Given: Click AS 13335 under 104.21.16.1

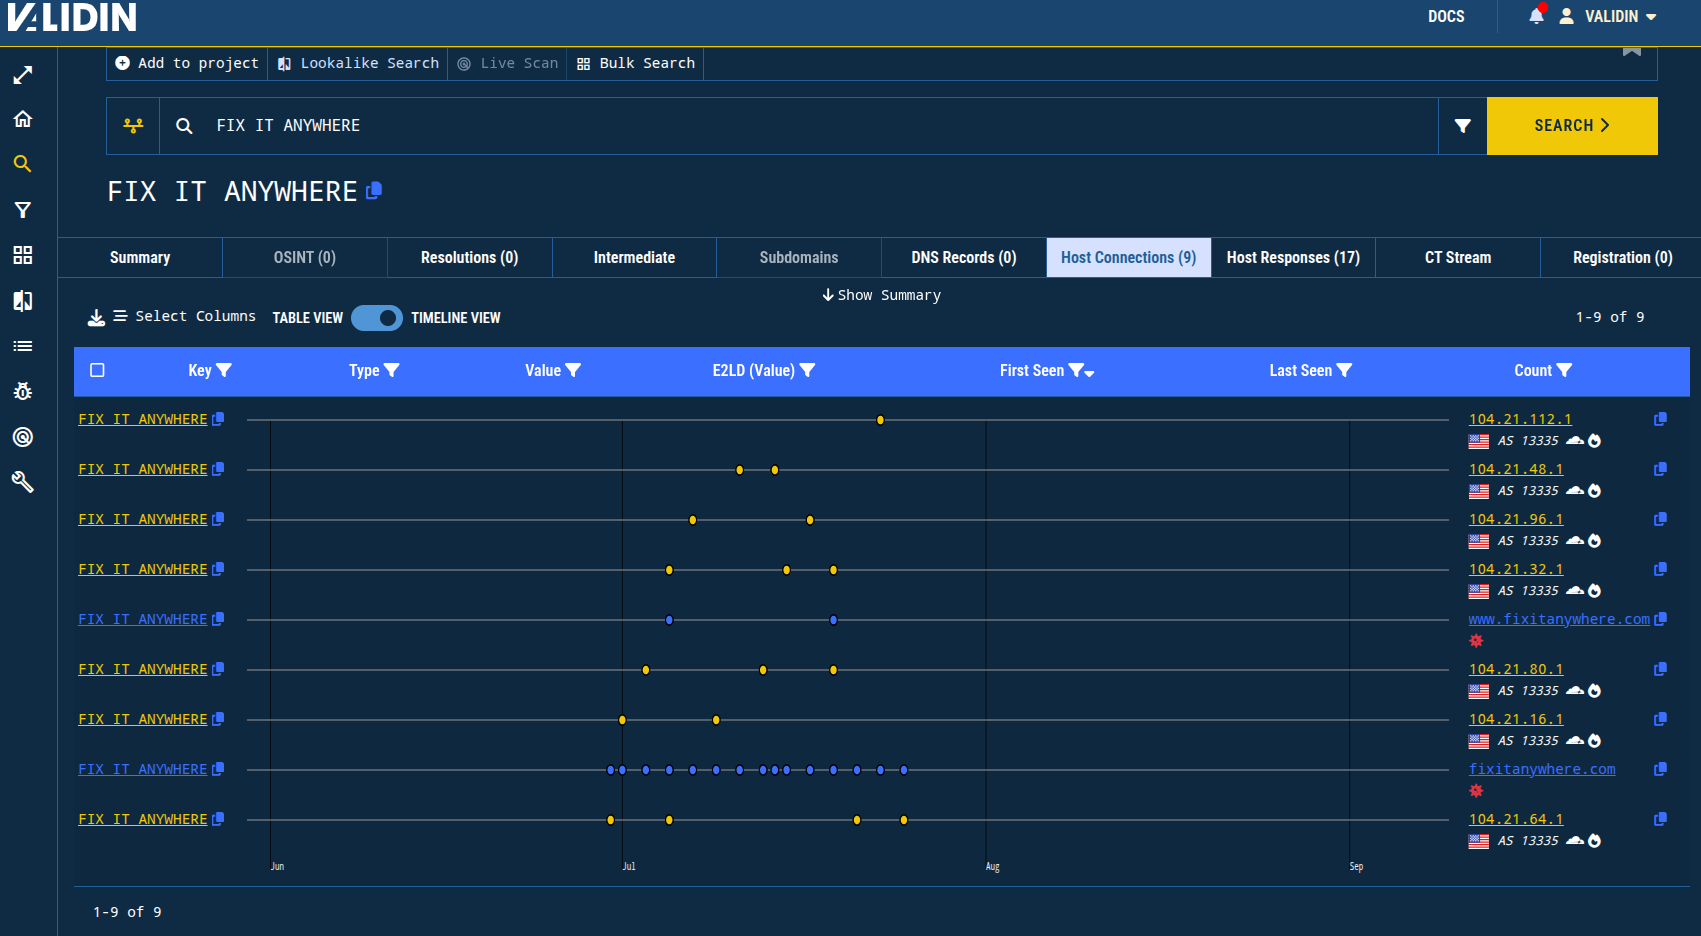Looking at the screenshot, I should (1528, 741).
